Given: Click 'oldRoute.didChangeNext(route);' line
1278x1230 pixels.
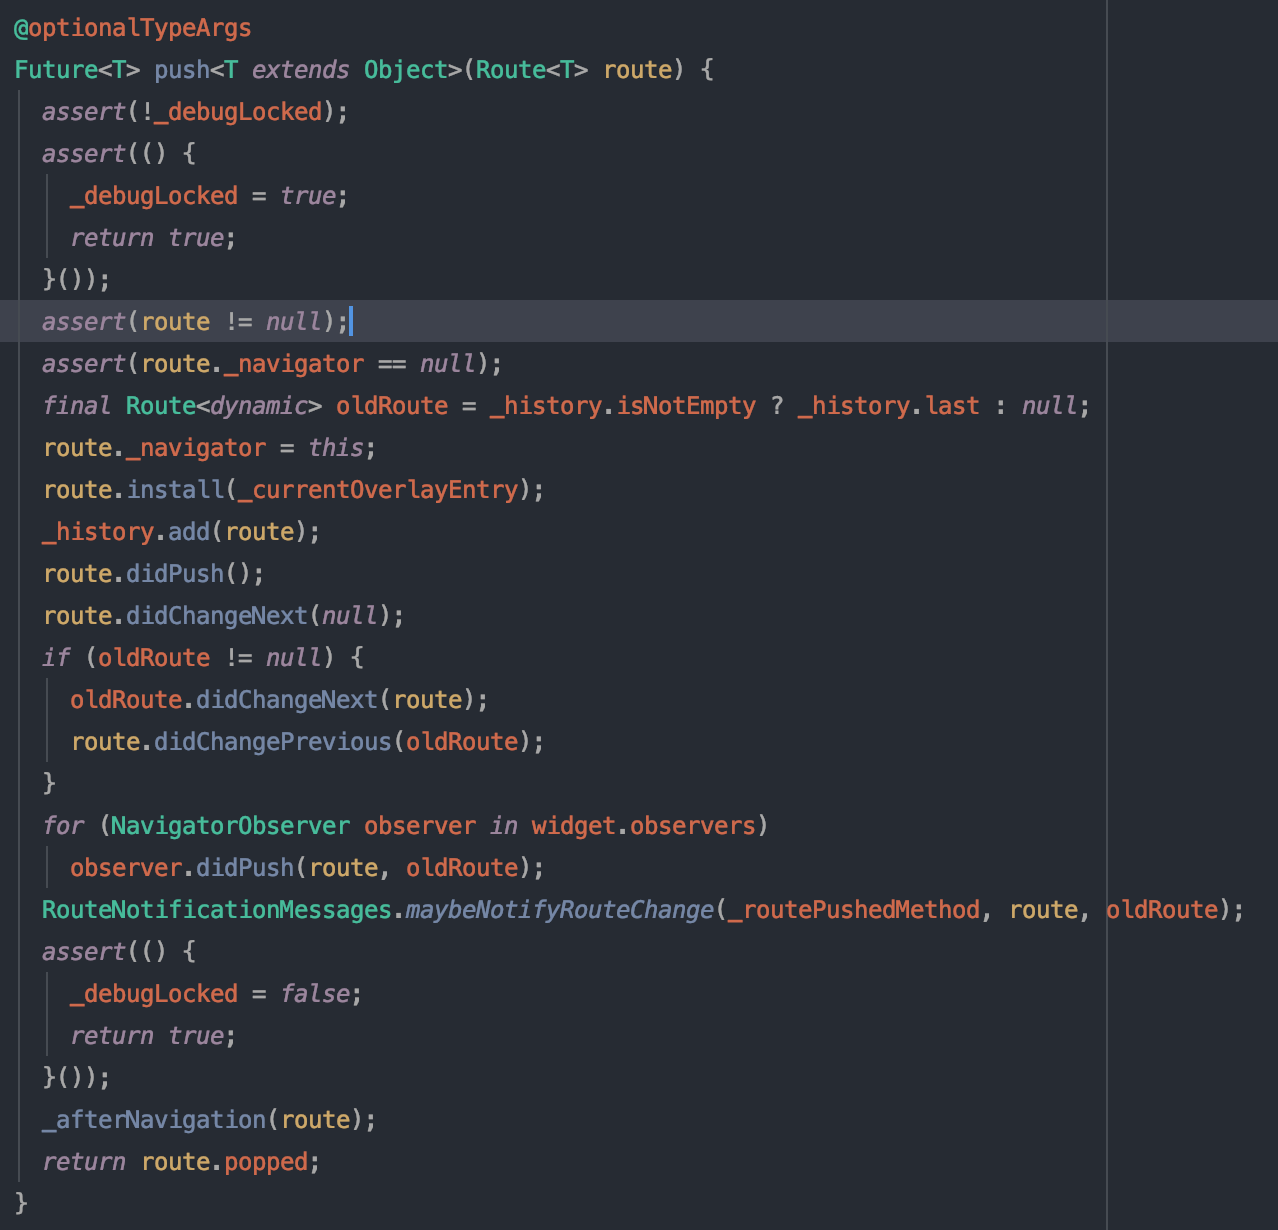Looking at the screenshot, I should (x=279, y=700).
